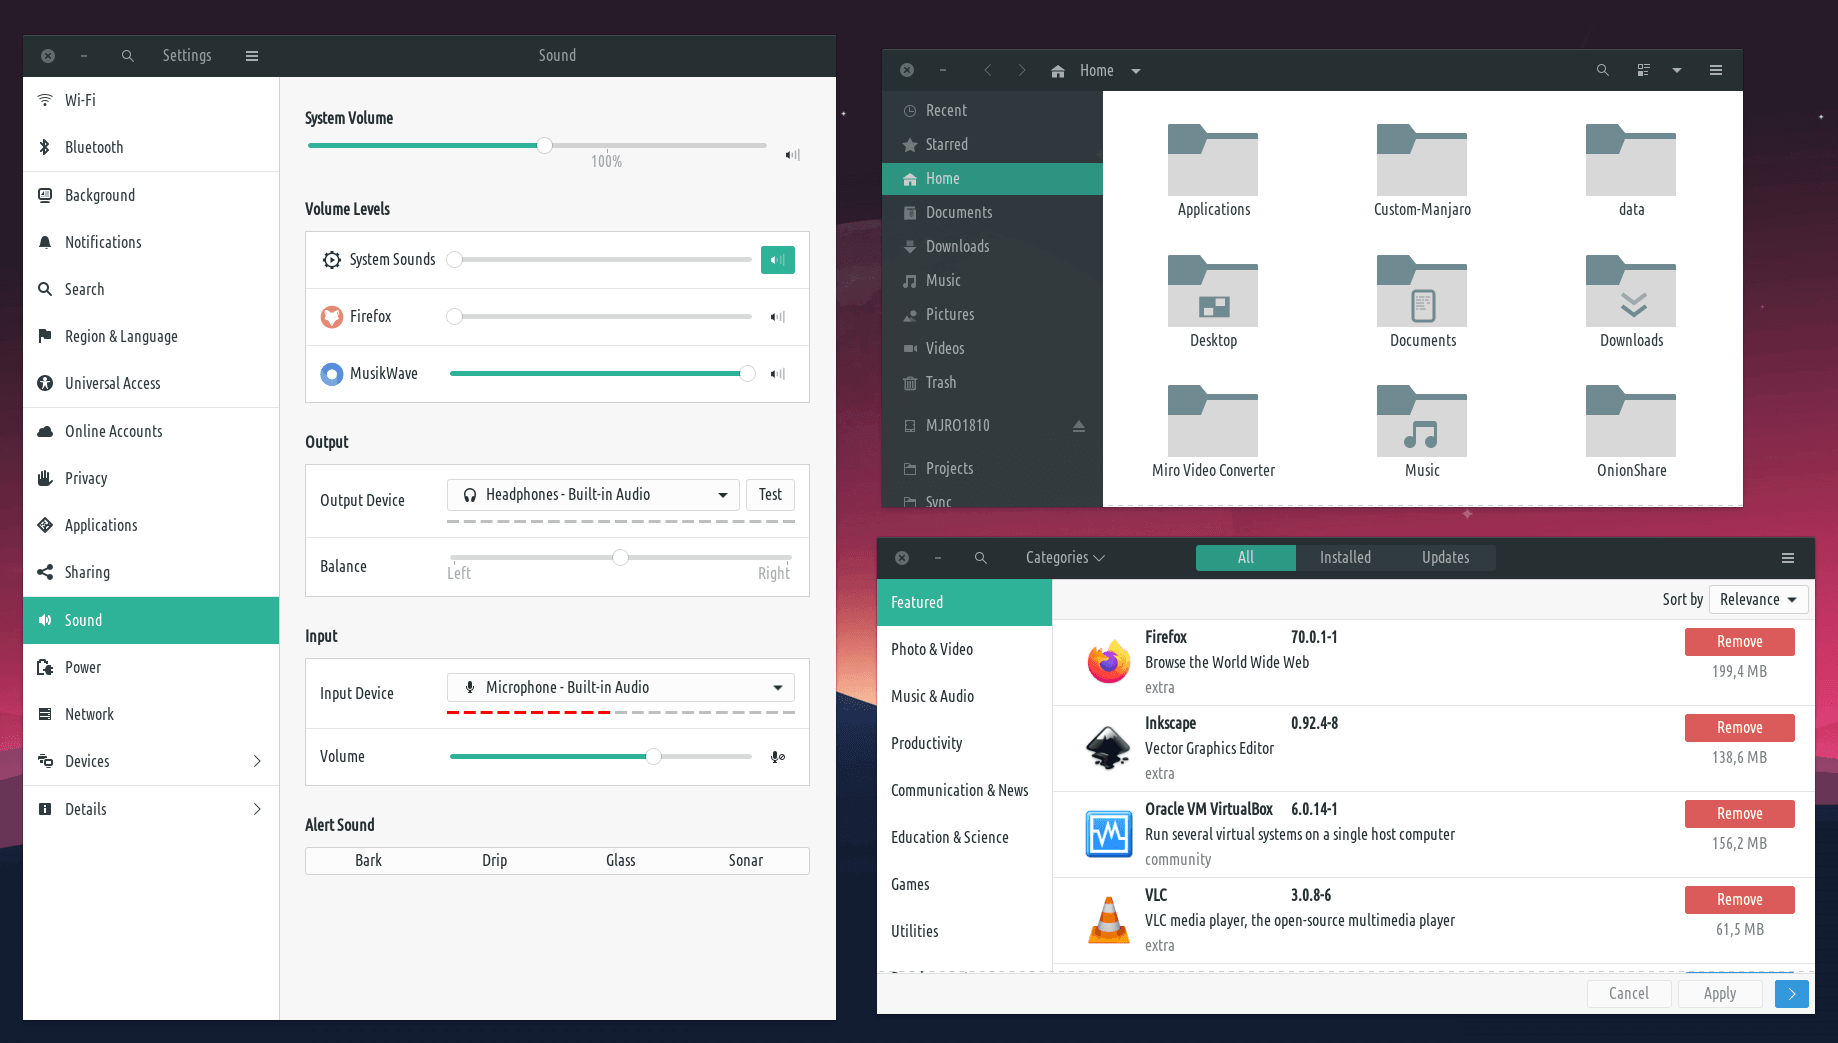The width and height of the screenshot is (1838, 1043).
Task: Click the search icon in file manager toolbar
Action: (1602, 70)
